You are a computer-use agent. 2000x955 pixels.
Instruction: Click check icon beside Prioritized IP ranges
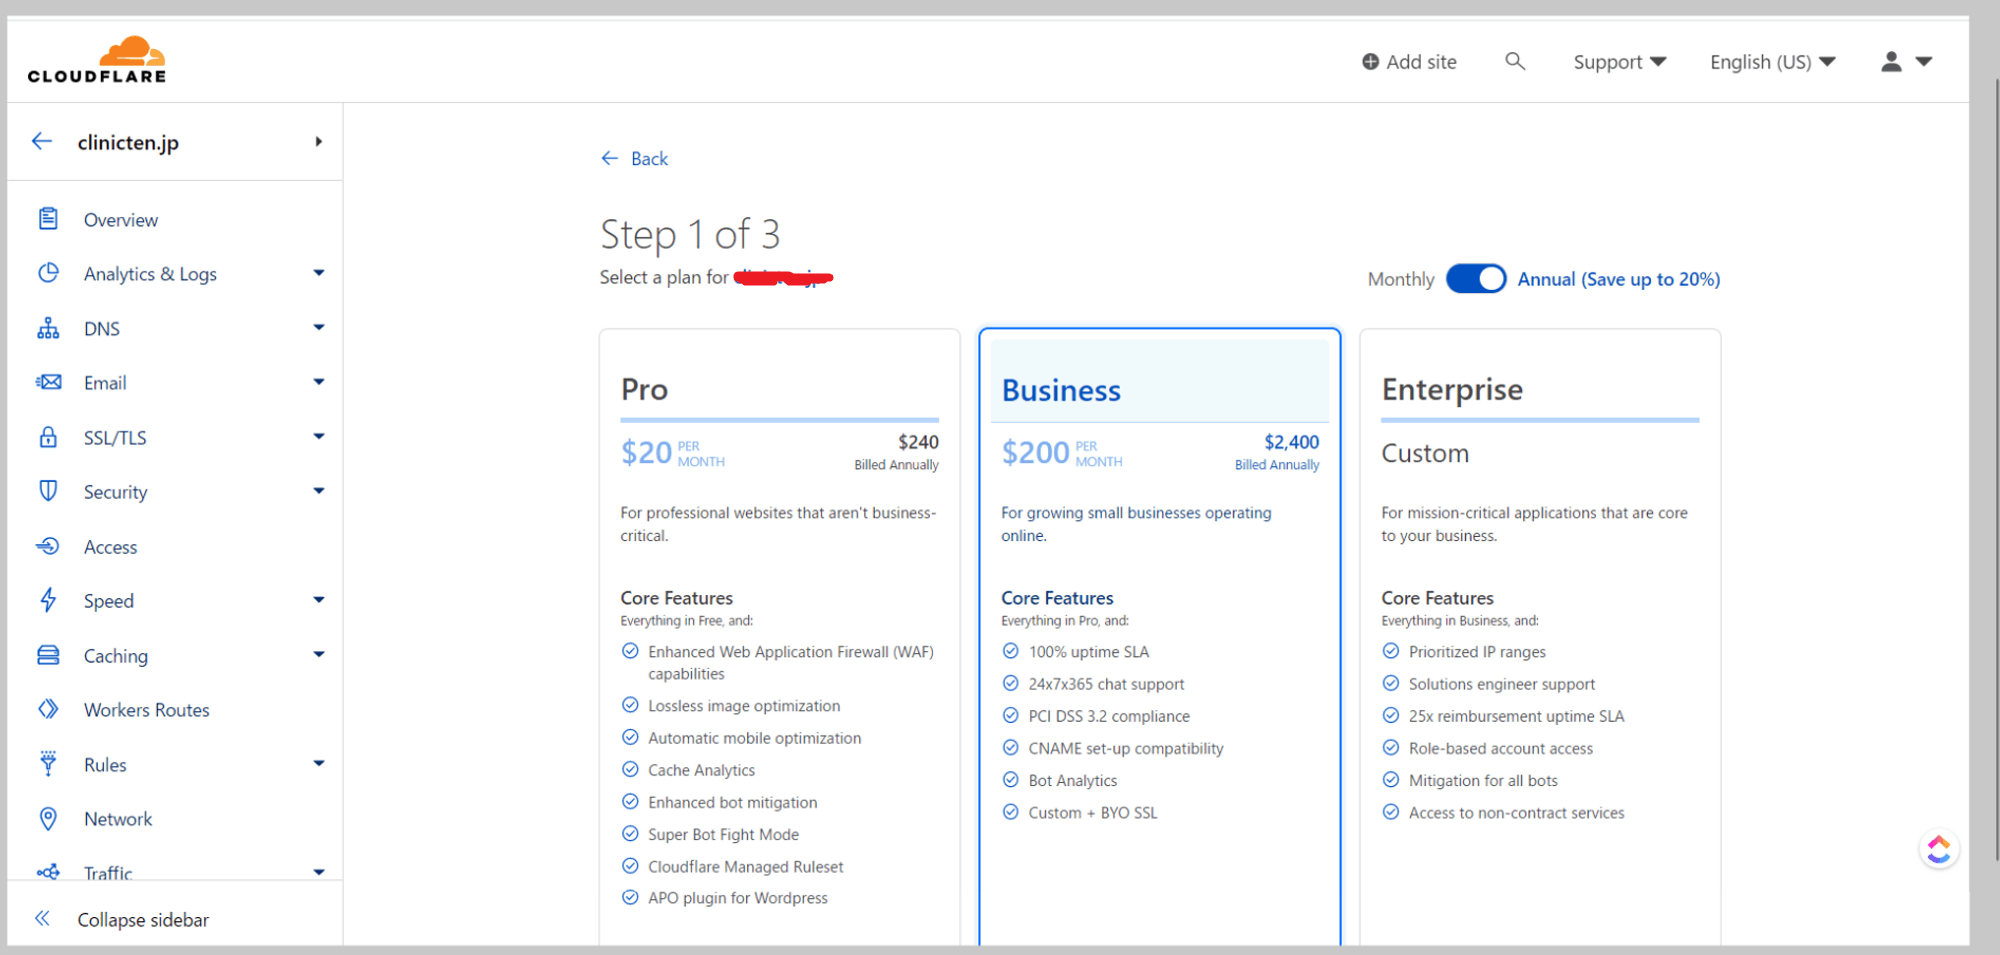(1390, 651)
